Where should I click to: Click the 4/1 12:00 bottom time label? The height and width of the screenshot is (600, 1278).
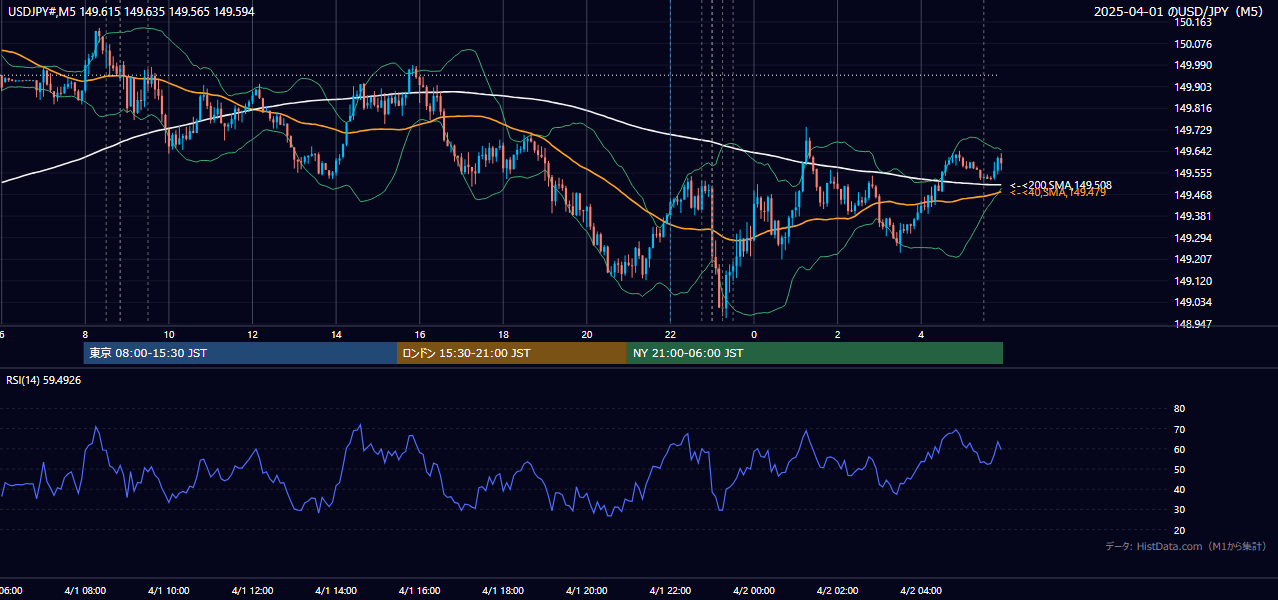tap(252, 591)
